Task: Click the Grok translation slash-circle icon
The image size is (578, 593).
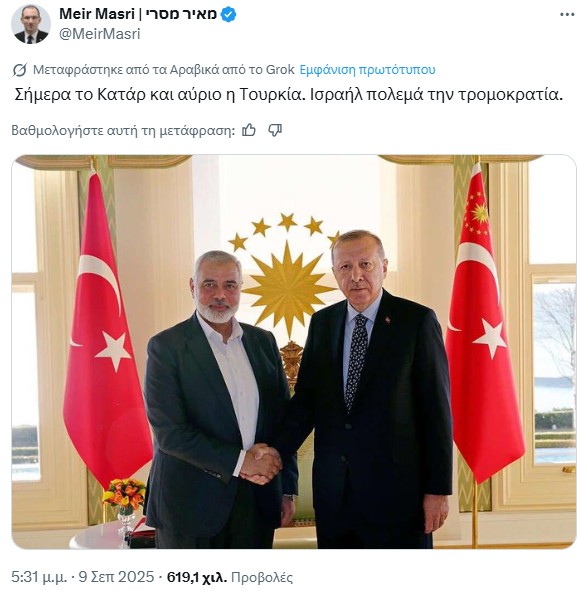Action: (x=20, y=70)
